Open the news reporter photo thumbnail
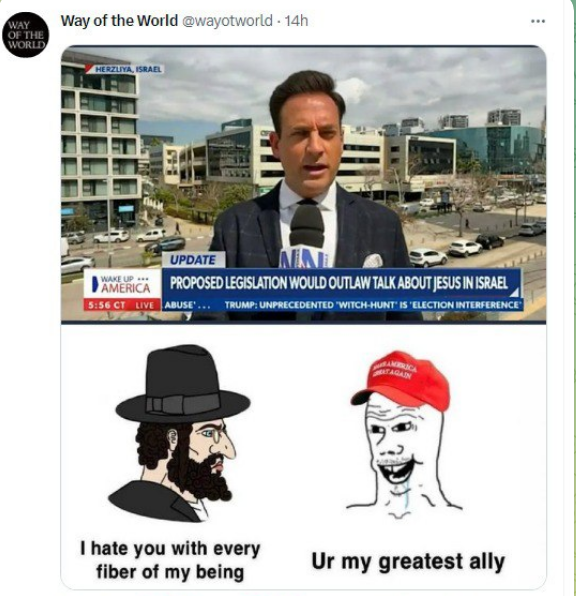 303,184
